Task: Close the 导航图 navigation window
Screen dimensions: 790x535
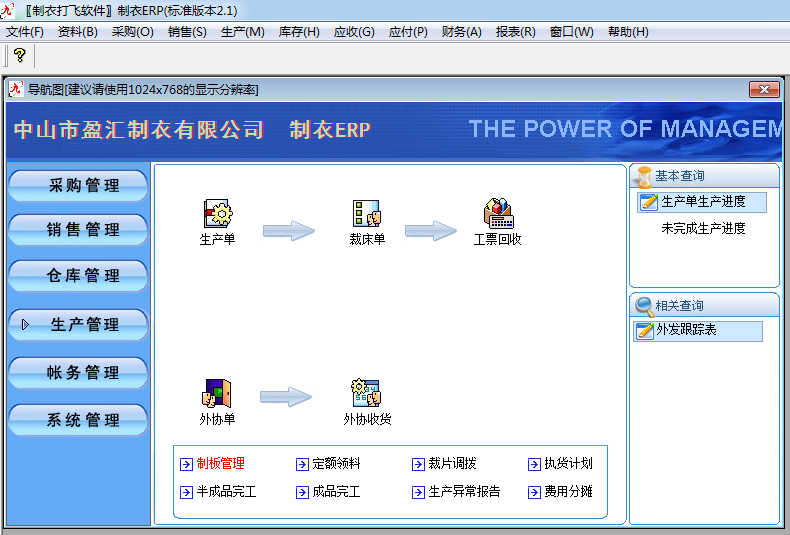Action: [x=764, y=90]
